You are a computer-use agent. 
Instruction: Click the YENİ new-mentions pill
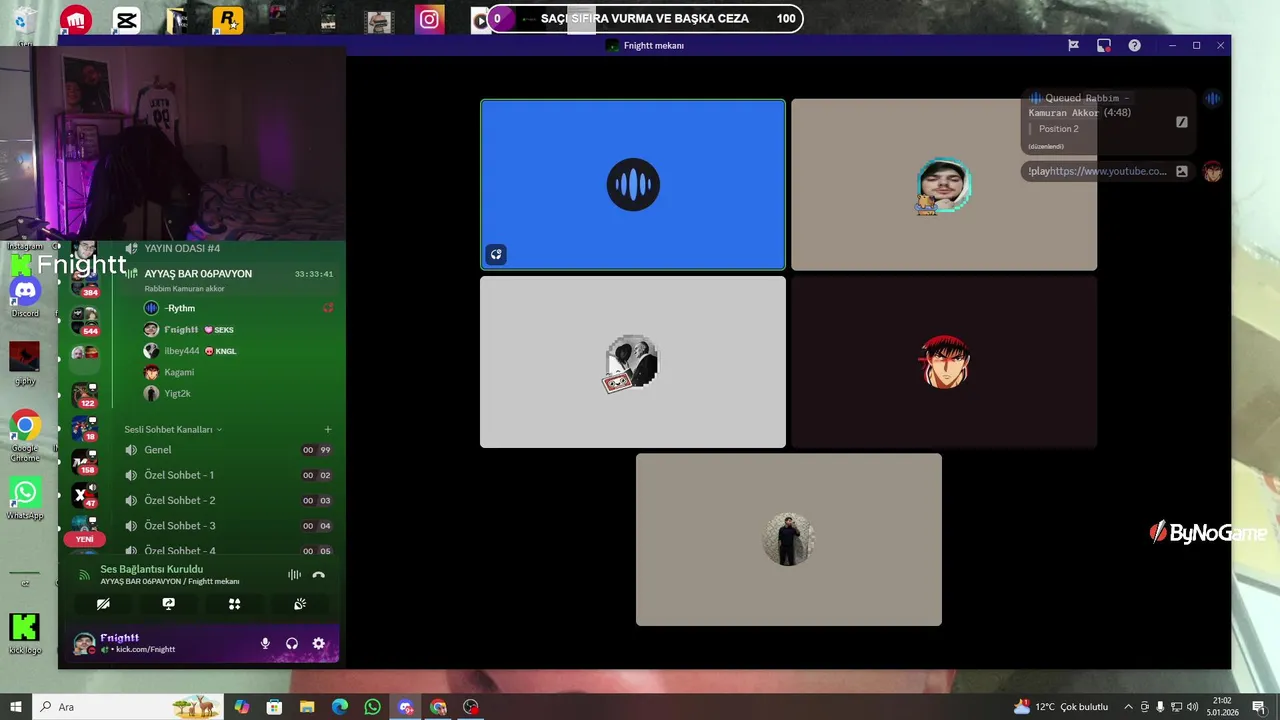85,539
